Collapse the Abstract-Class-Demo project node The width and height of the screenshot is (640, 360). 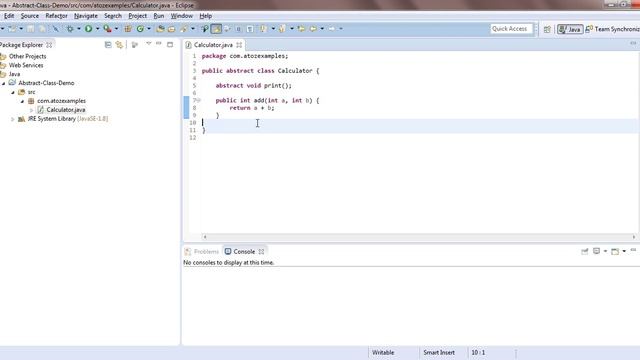tap(4, 83)
